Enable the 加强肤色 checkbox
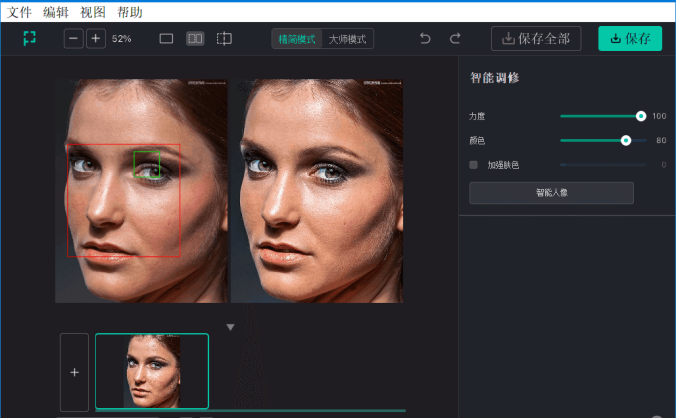The width and height of the screenshot is (676, 418). coord(474,164)
